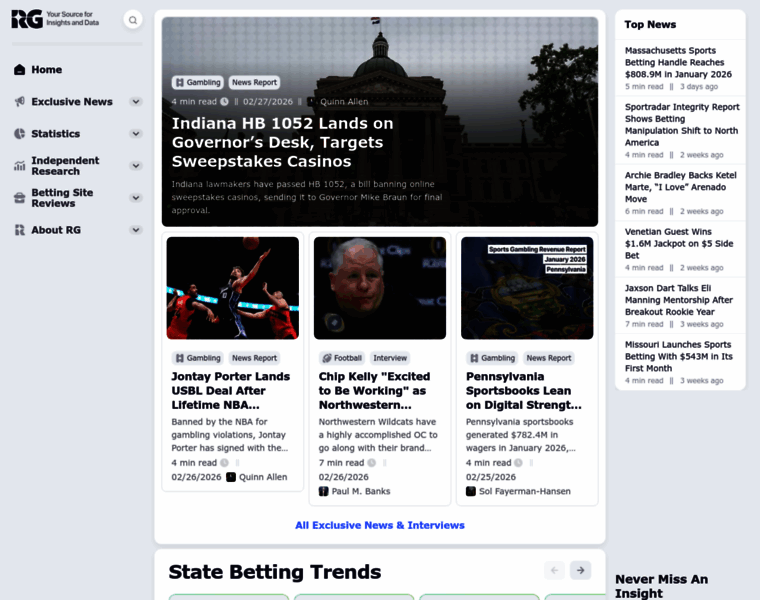Click News Report tag on Pennsylvania card
The height and width of the screenshot is (600, 760).
click(549, 358)
